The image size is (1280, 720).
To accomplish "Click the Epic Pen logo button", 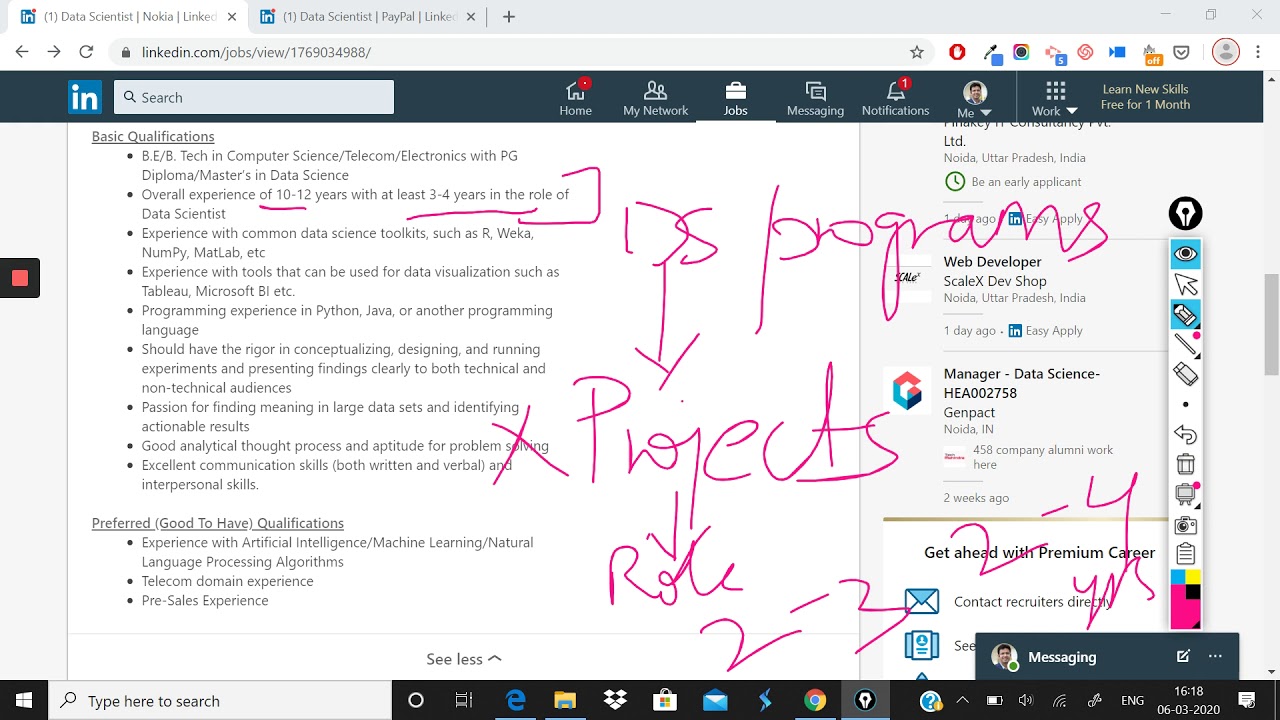I will tap(1185, 213).
